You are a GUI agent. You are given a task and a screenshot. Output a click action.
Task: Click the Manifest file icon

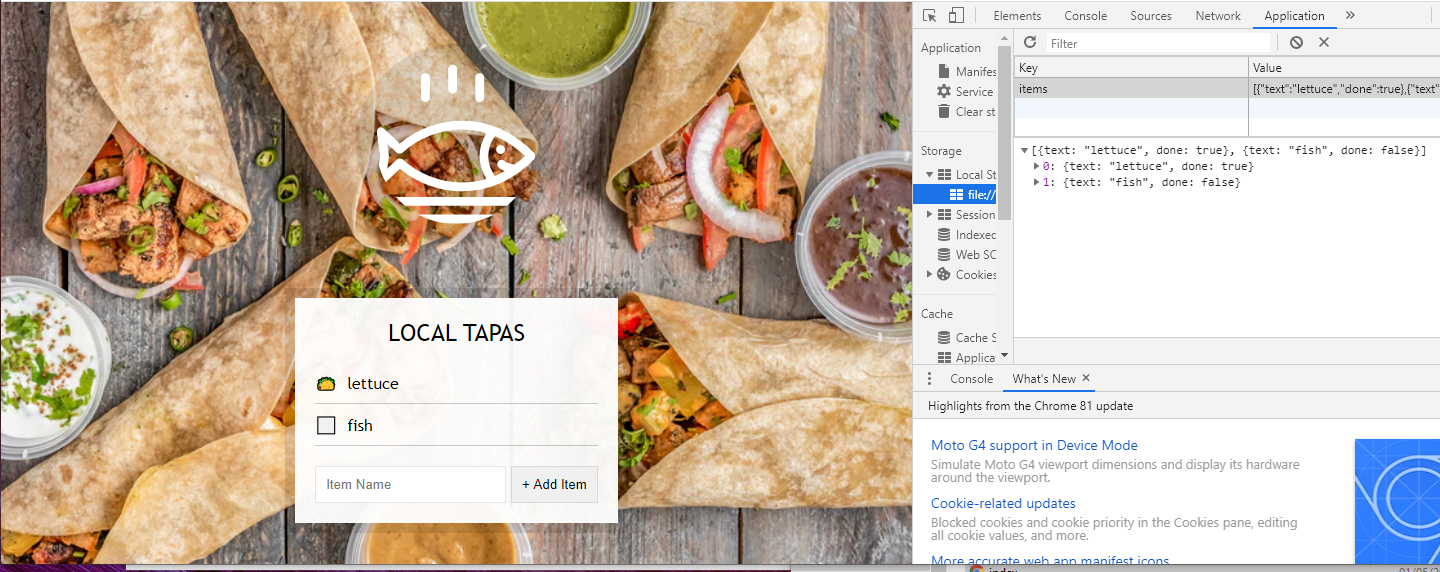pos(944,71)
